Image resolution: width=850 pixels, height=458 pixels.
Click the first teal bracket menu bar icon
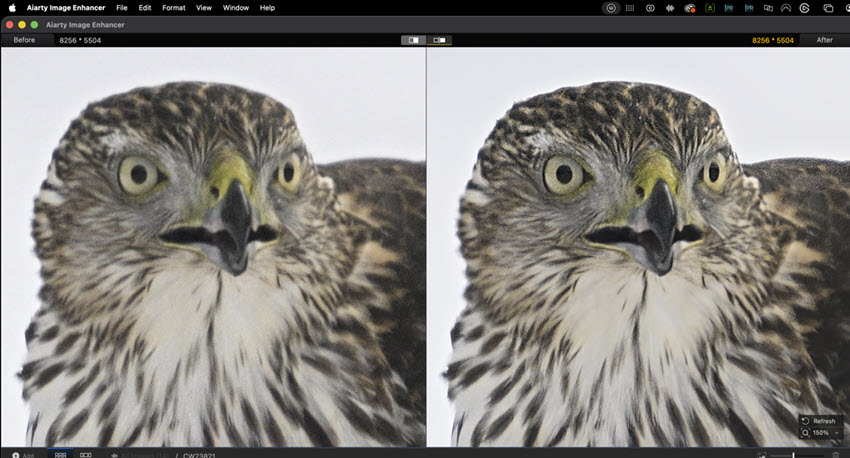tap(729, 8)
